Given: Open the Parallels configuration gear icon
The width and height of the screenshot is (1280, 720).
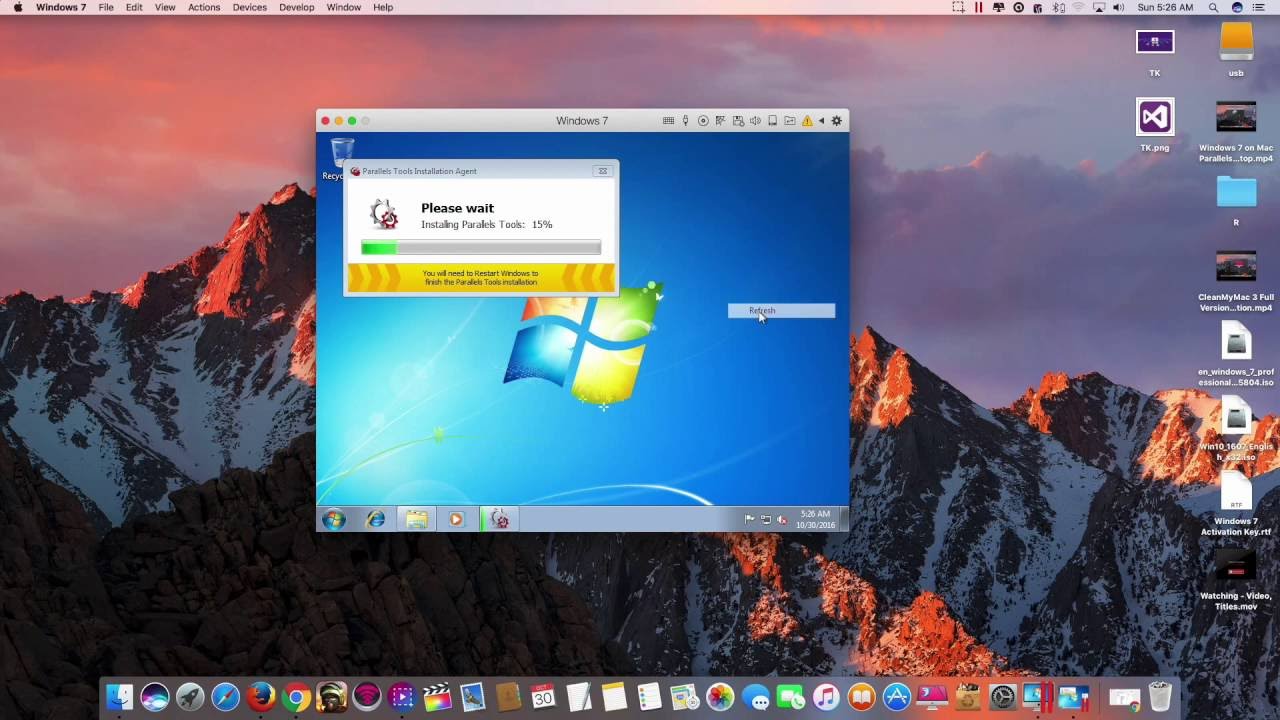Looking at the screenshot, I should point(837,121).
